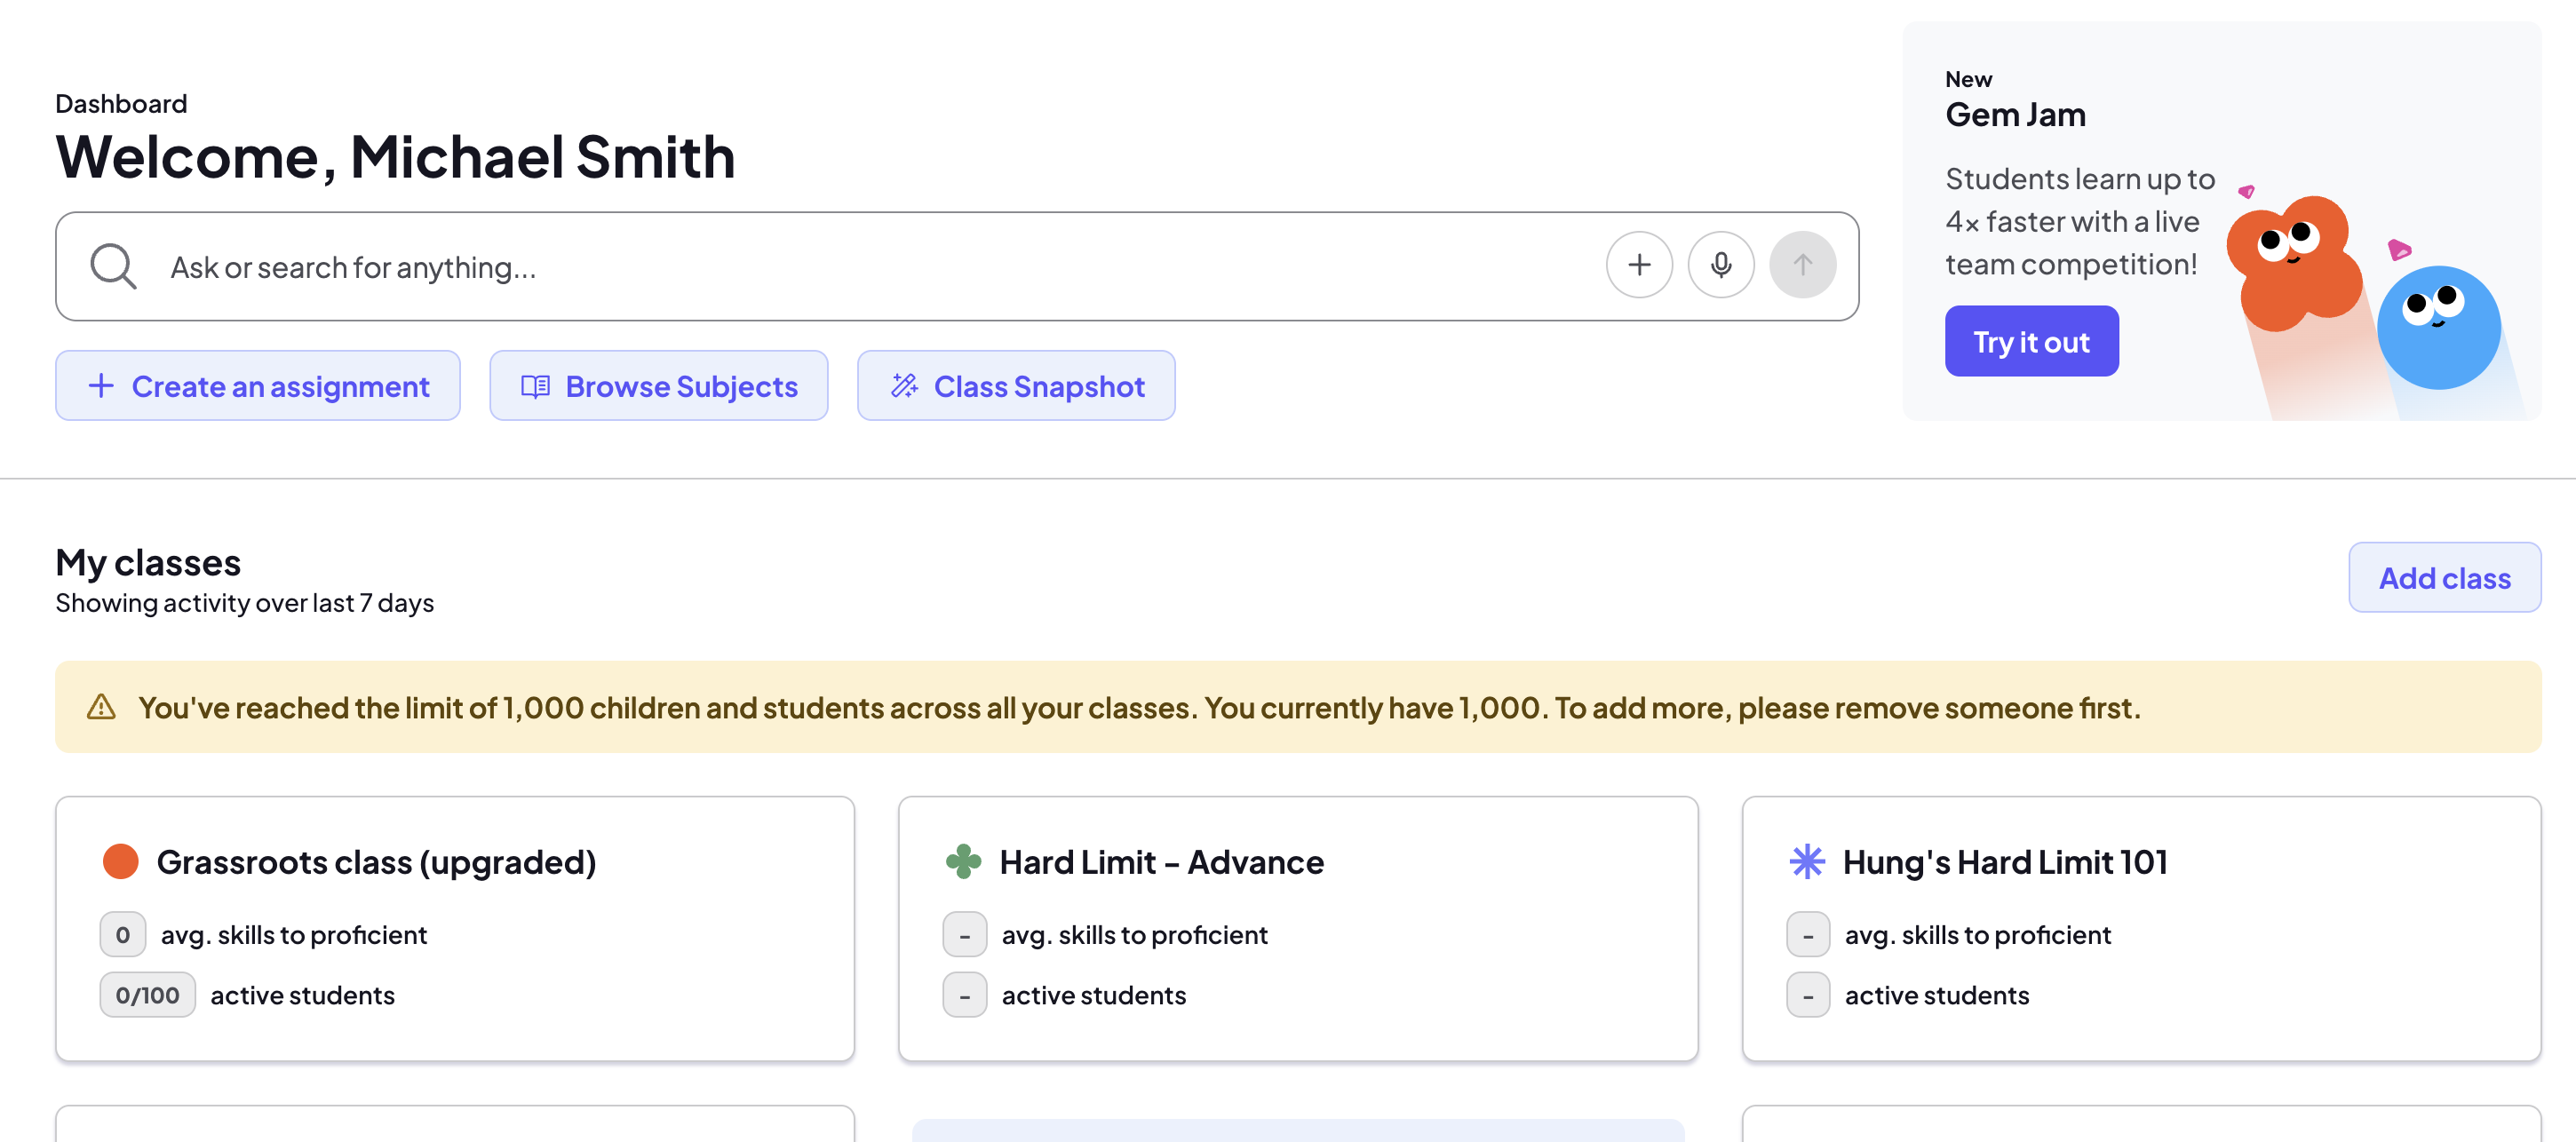Click the blue Gem Jam character
This screenshot has width=2576, height=1142.
click(2438, 327)
